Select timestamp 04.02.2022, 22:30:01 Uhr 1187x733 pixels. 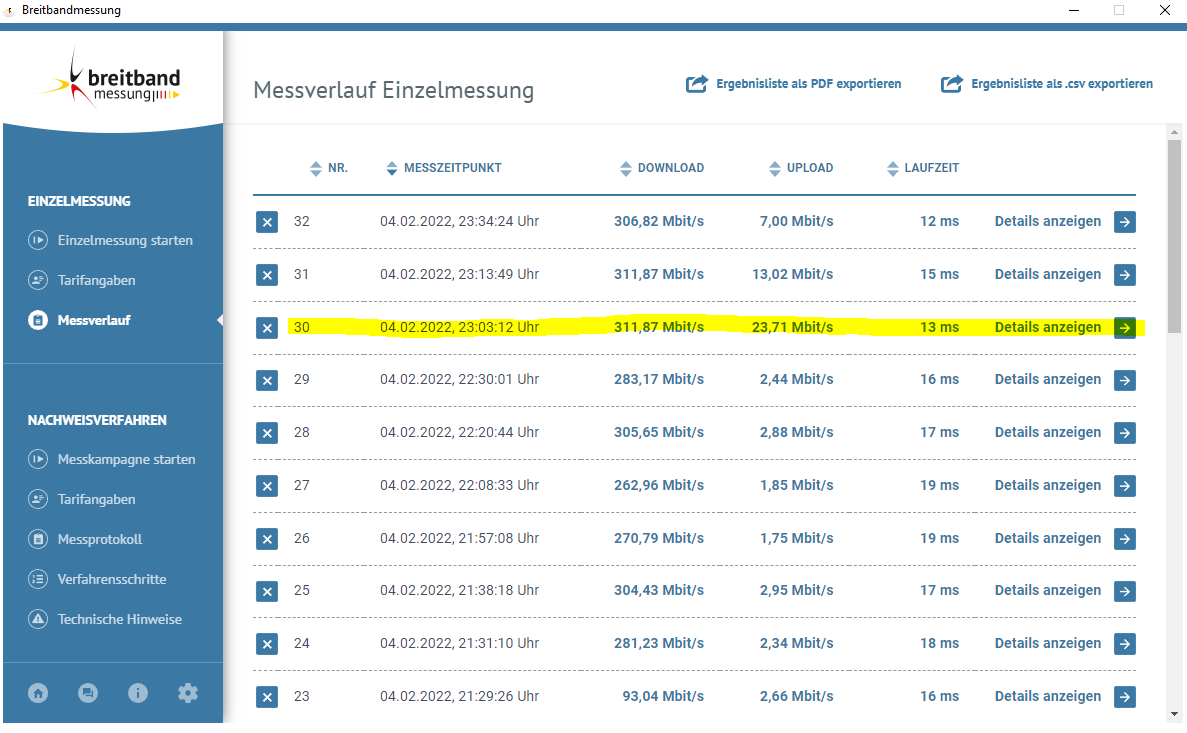pyautogui.click(x=460, y=379)
